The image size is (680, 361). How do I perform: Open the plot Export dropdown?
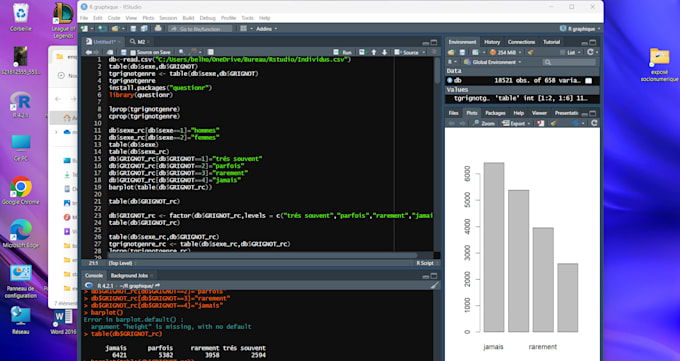click(516, 123)
